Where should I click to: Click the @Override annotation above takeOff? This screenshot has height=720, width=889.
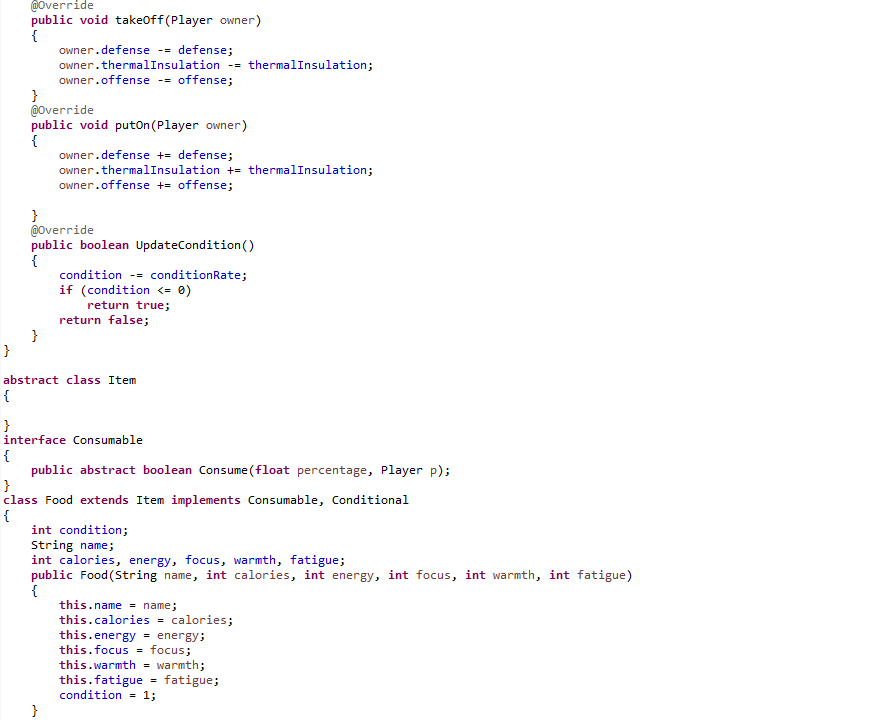62,5
